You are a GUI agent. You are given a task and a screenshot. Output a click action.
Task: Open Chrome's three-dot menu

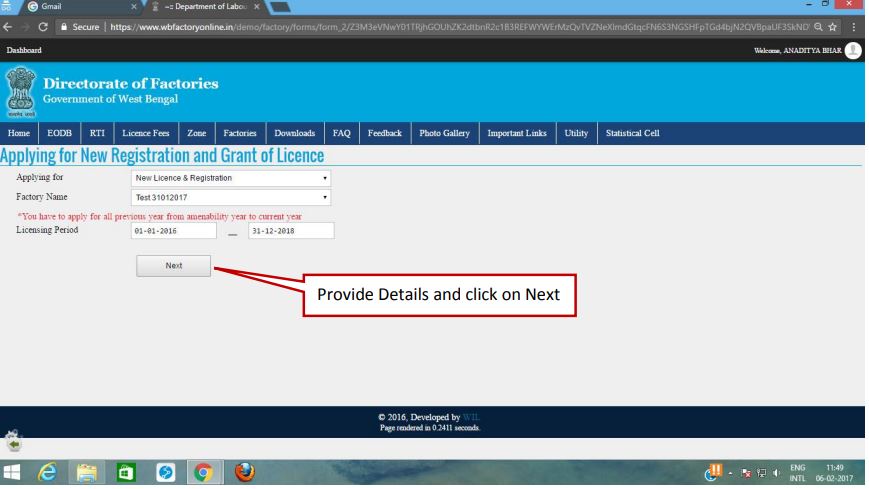tap(854, 27)
